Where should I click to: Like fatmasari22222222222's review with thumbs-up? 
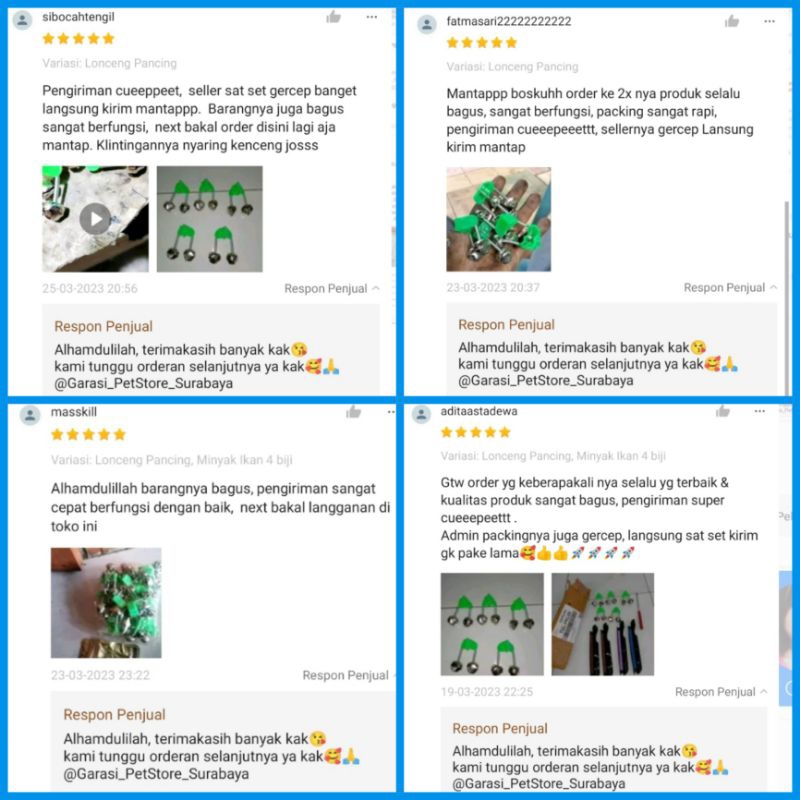coord(732,21)
